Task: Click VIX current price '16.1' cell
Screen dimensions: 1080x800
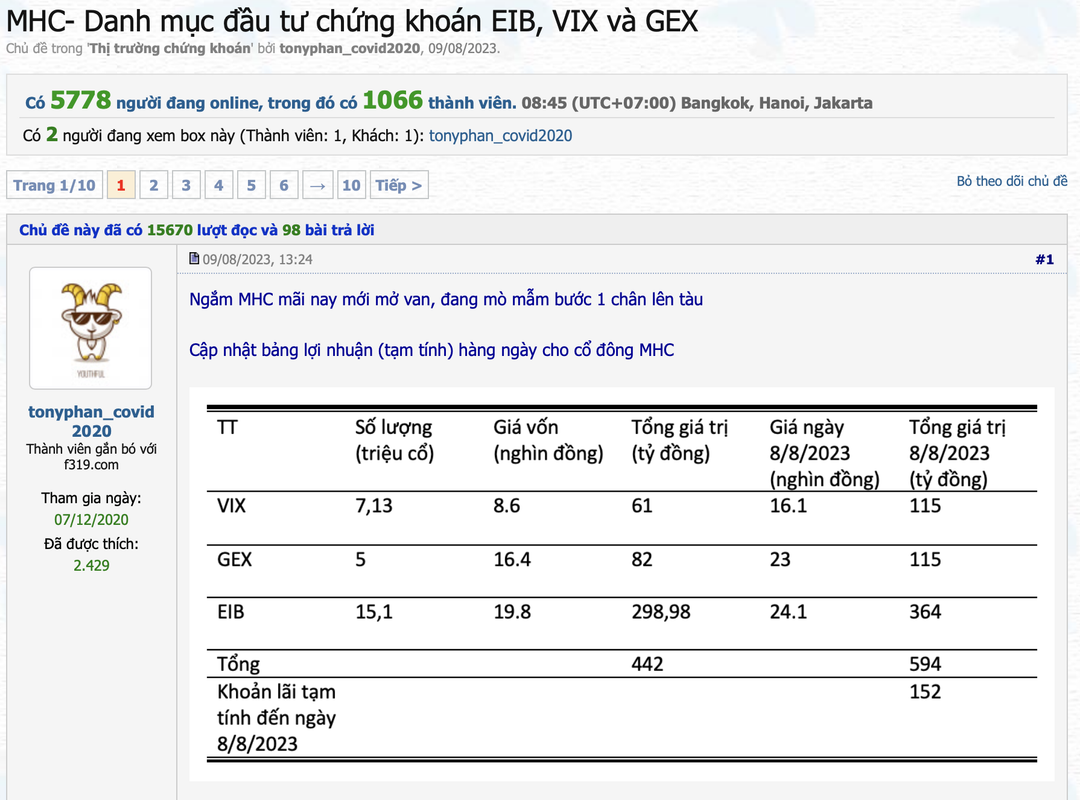Action: click(788, 506)
